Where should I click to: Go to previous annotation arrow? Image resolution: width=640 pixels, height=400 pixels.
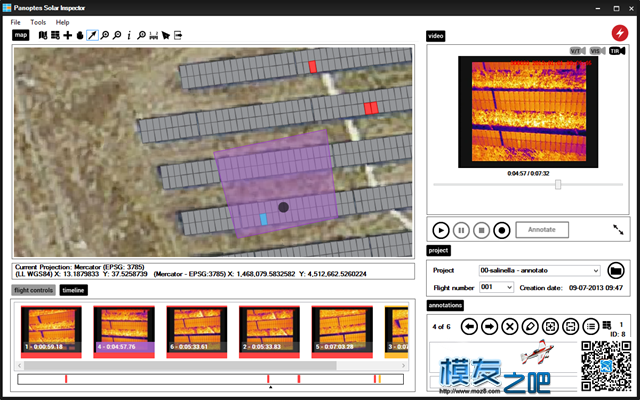coord(469,327)
